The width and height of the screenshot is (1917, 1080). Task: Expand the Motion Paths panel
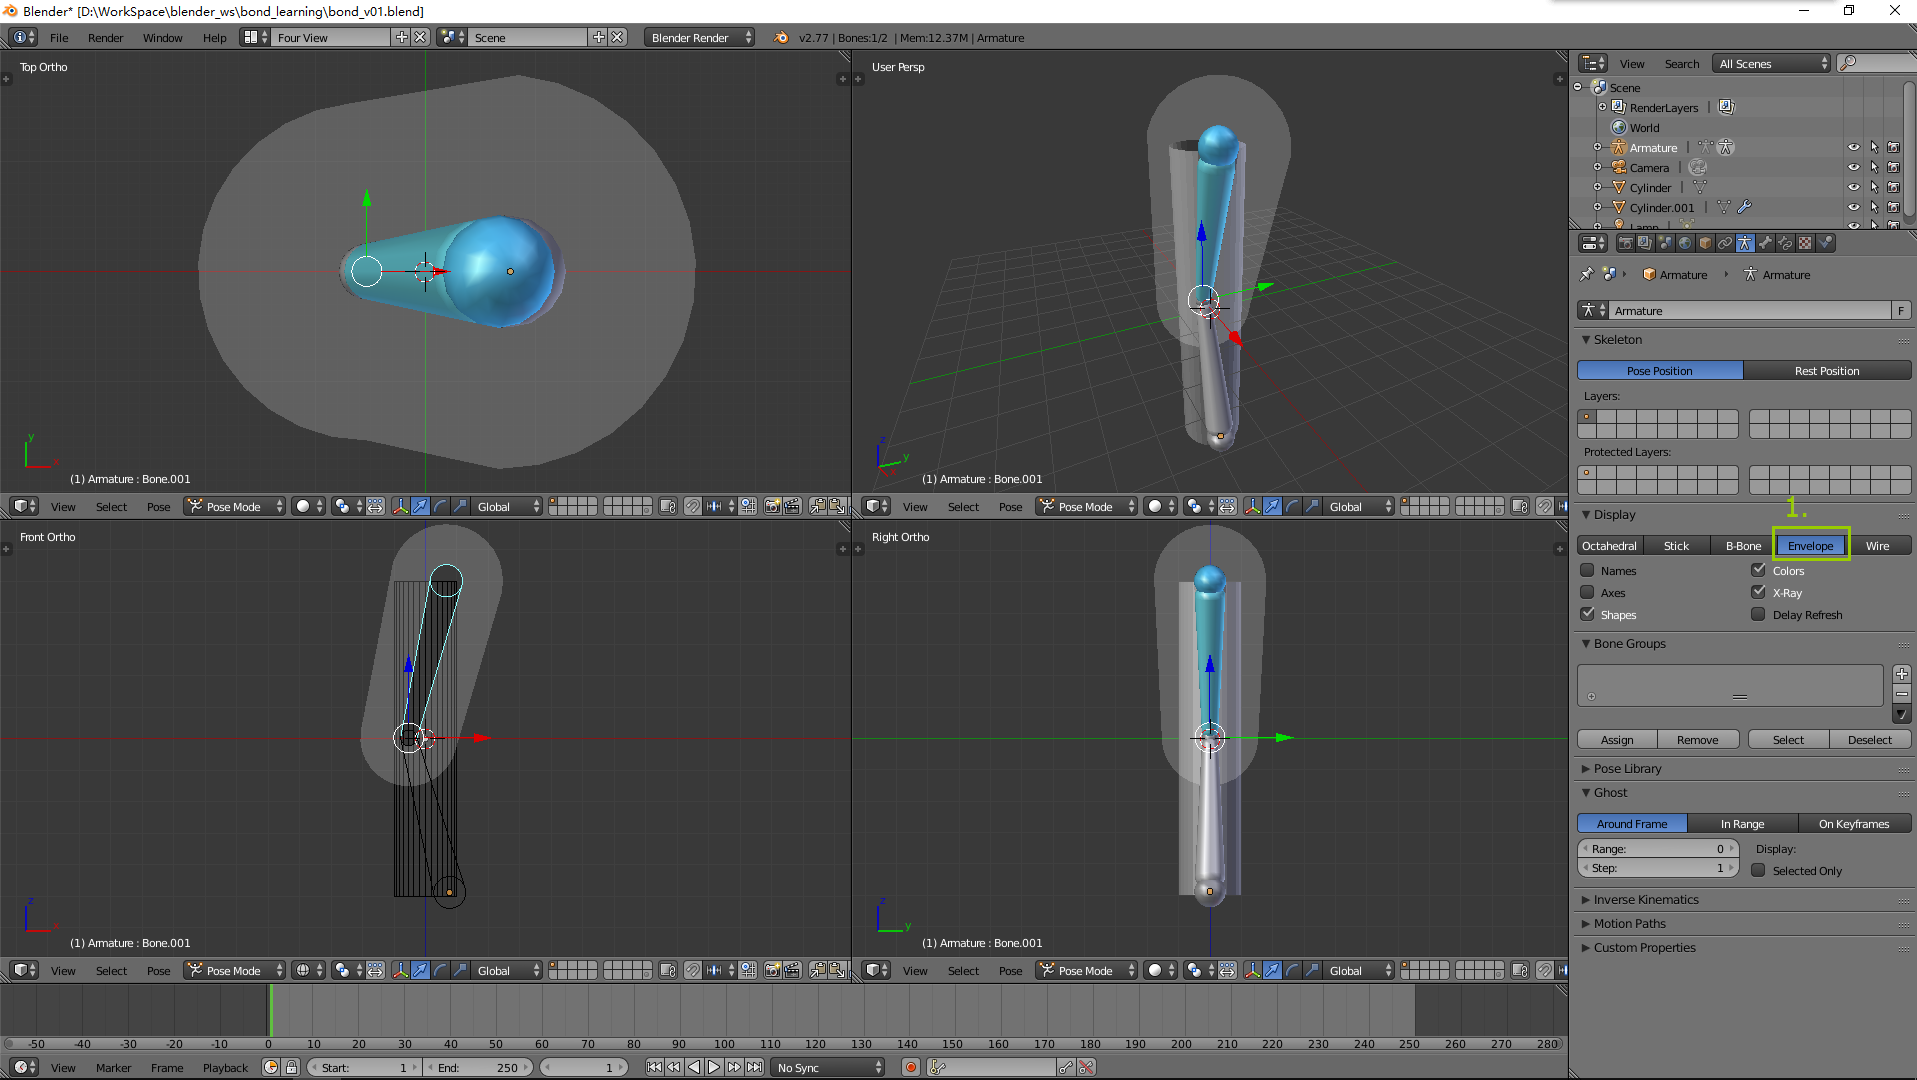pos(1629,923)
